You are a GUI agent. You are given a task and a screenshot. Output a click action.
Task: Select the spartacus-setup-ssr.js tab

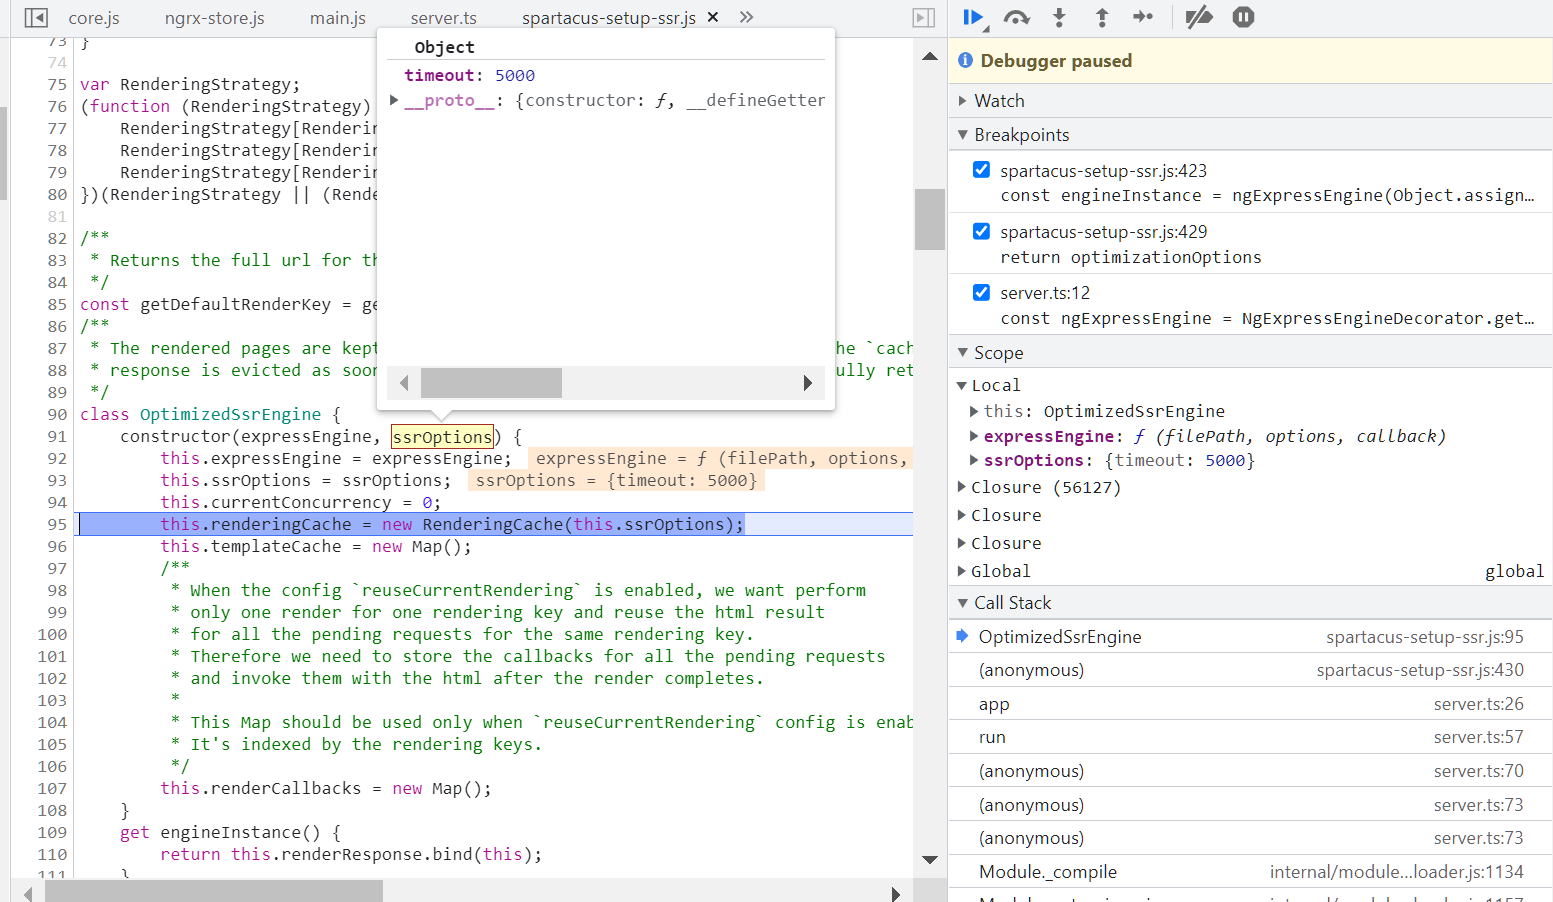pos(608,18)
